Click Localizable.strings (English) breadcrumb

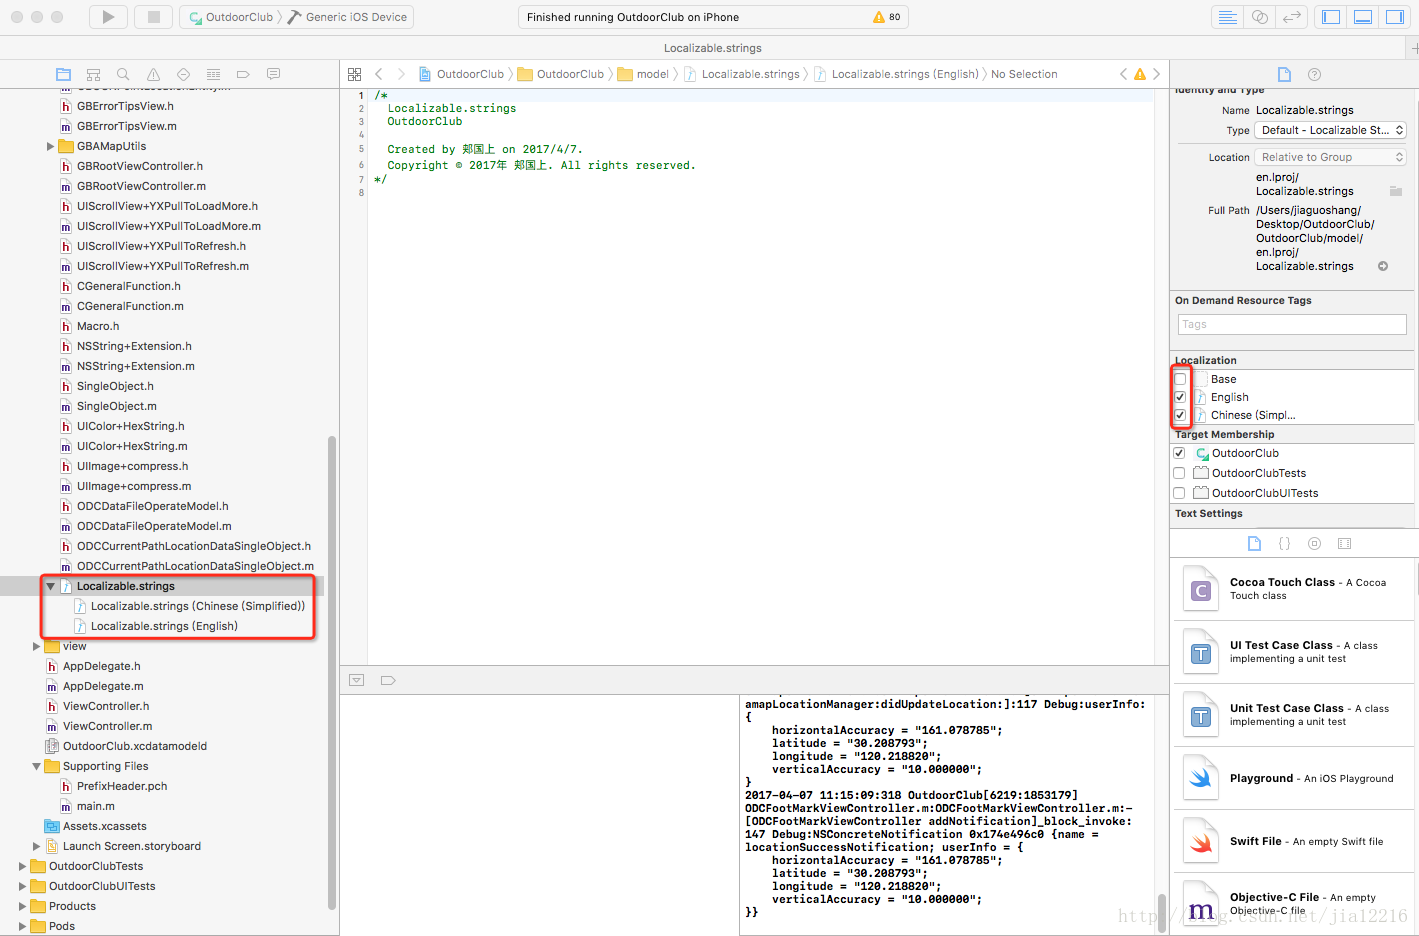[896, 74]
